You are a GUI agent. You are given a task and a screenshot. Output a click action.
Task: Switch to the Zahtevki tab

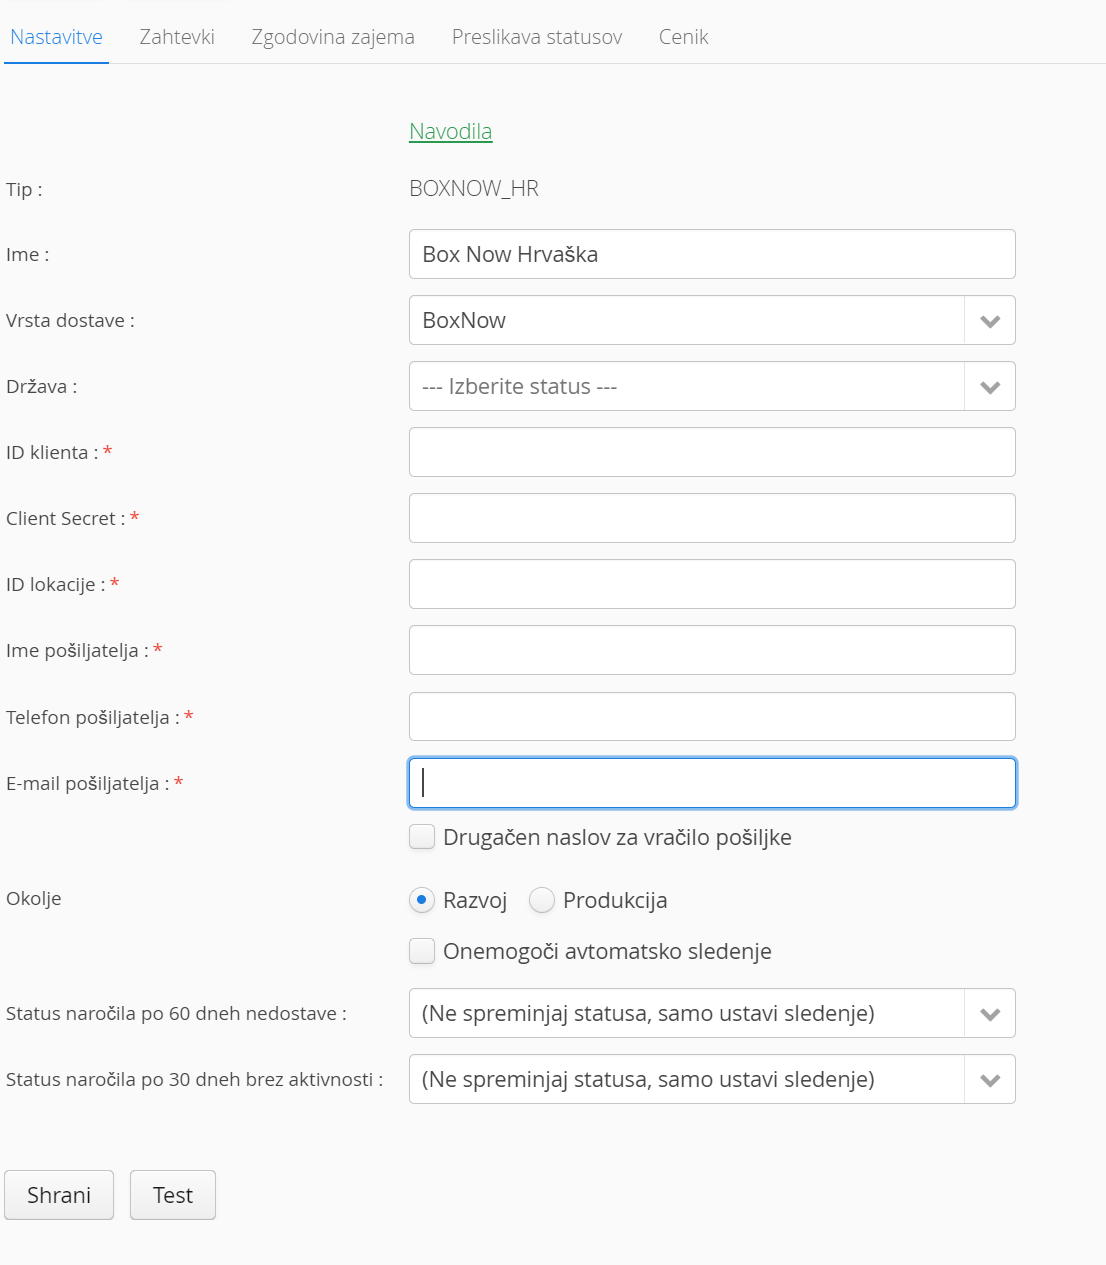tap(177, 37)
